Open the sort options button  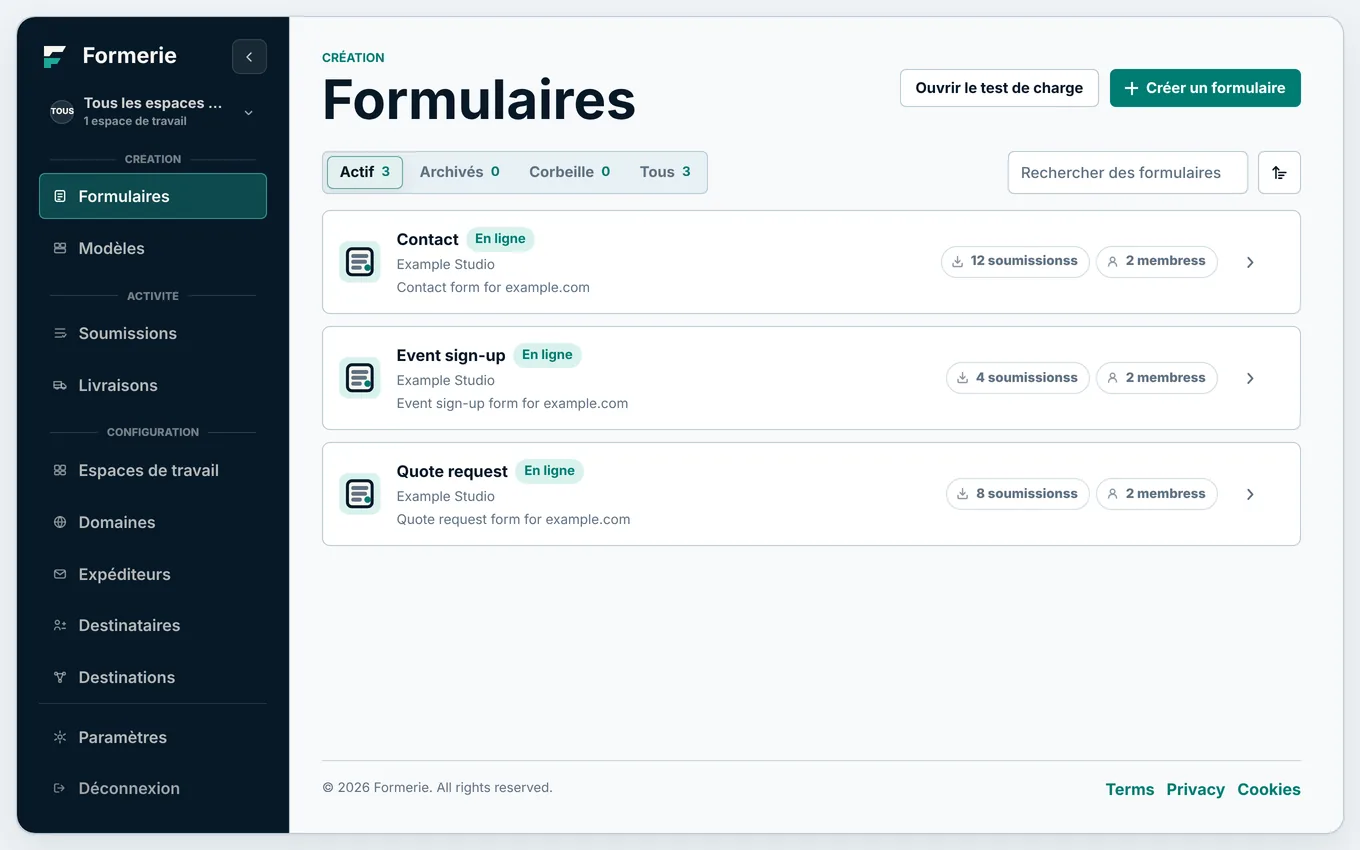point(1279,172)
